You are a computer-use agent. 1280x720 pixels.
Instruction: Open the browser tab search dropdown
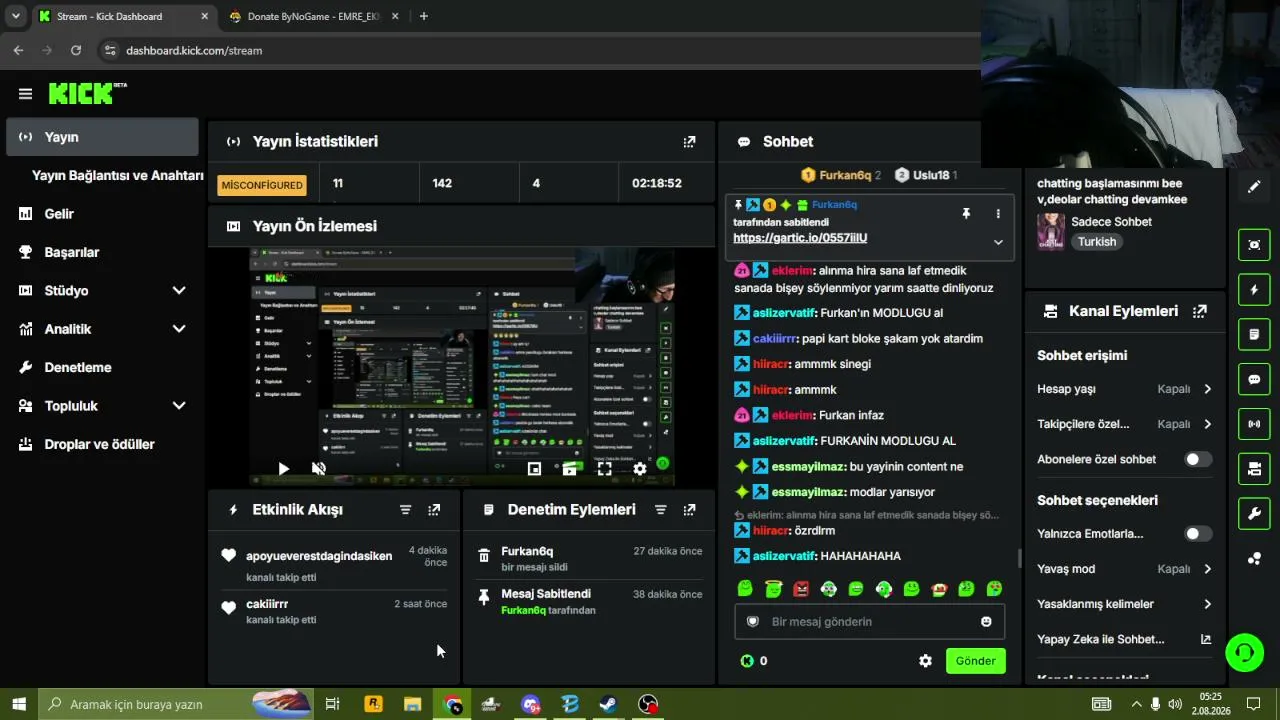coord(15,16)
